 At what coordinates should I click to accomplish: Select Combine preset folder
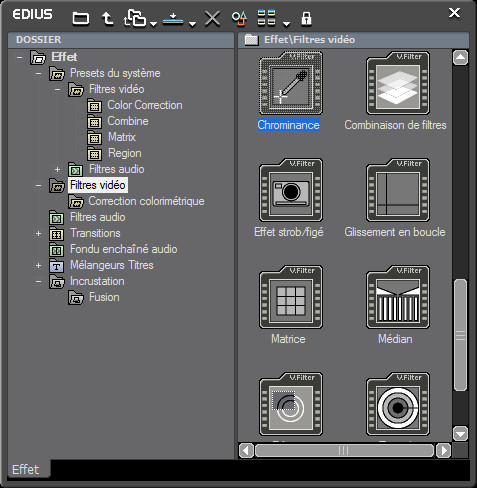pyautogui.click(x=128, y=121)
